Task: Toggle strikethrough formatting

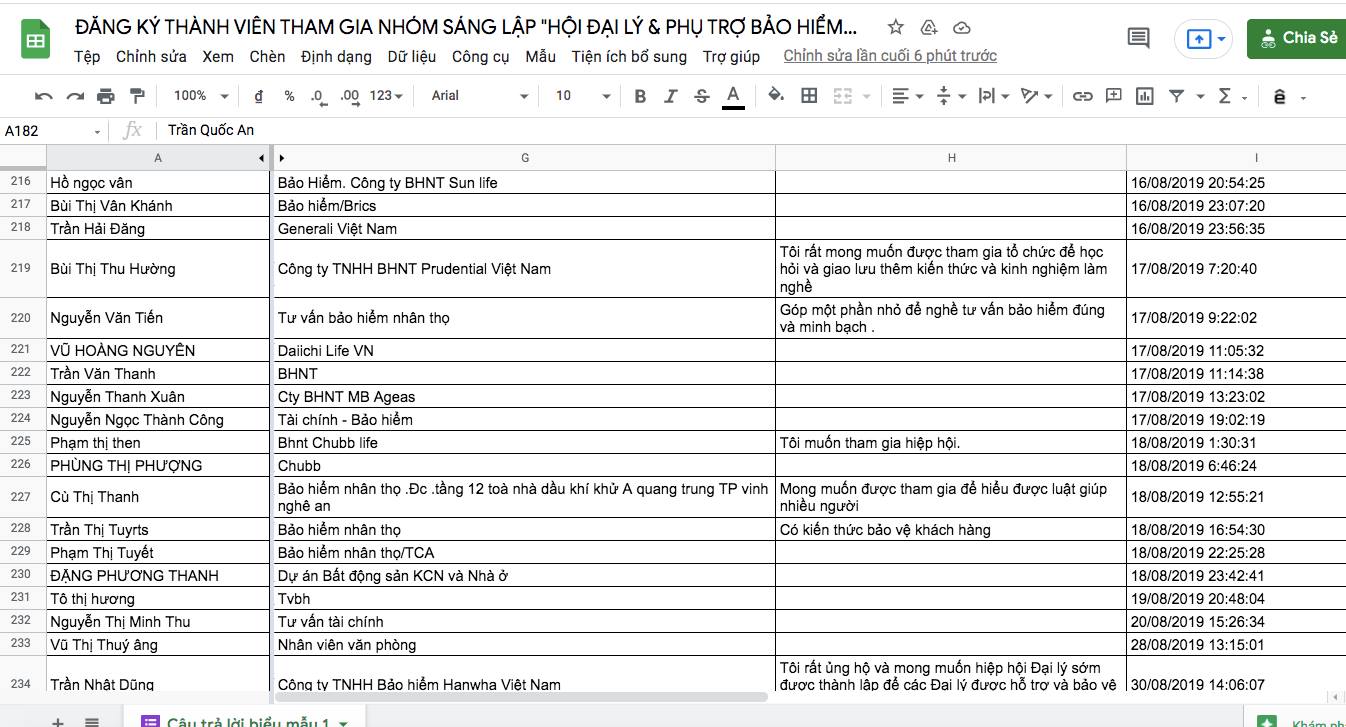Action: tap(702, 96)
